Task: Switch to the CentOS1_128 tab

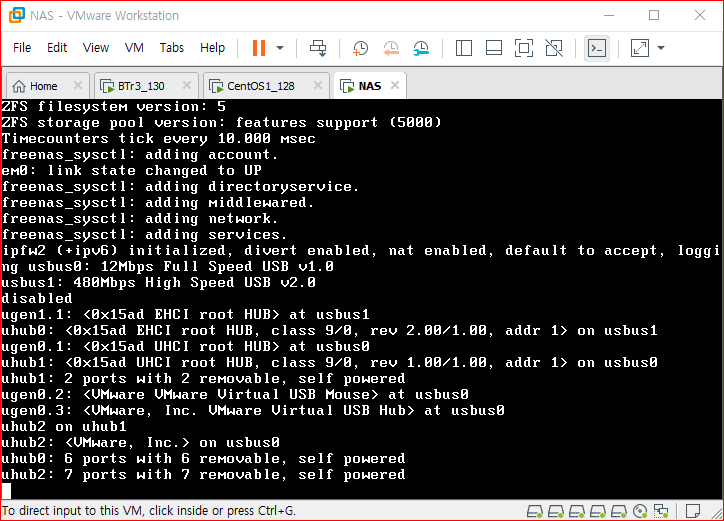Action: [x=260, y=86]
